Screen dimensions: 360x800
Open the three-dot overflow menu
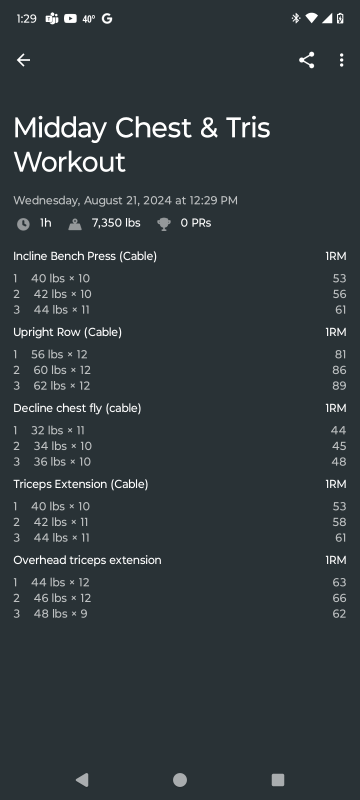[x=341, y=60]
